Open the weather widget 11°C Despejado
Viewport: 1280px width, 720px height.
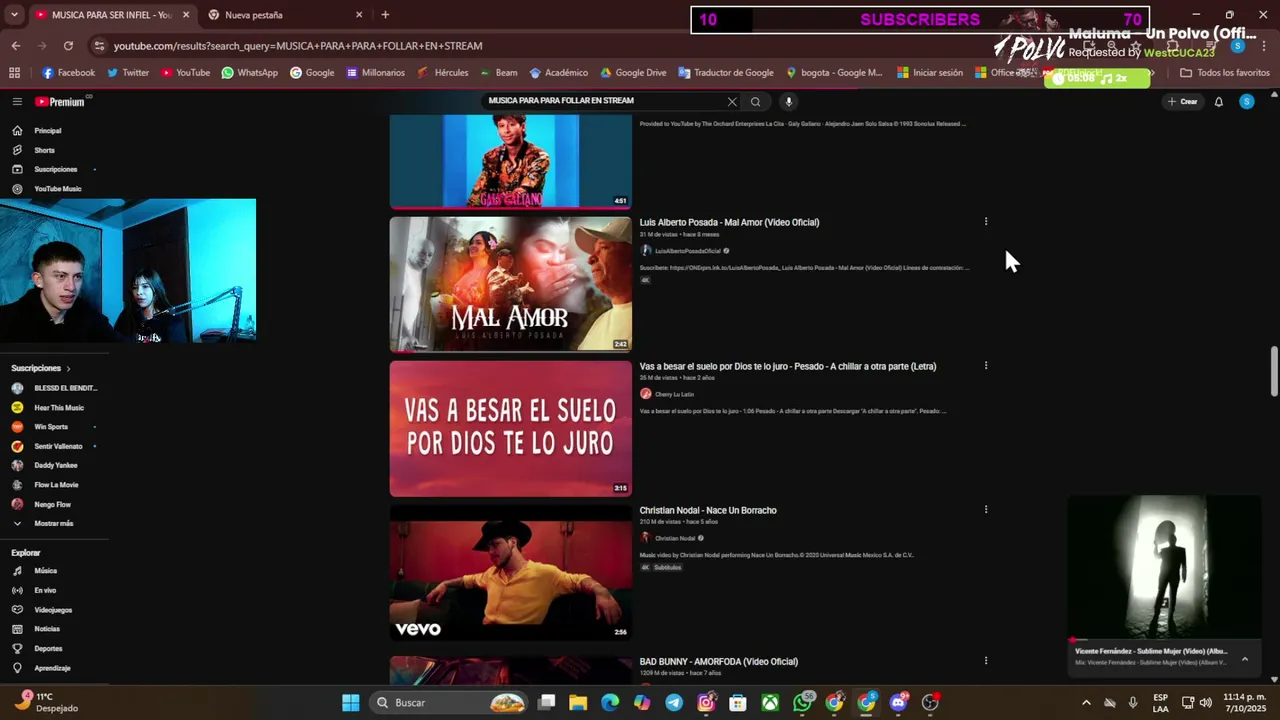[x=45, y=702]
